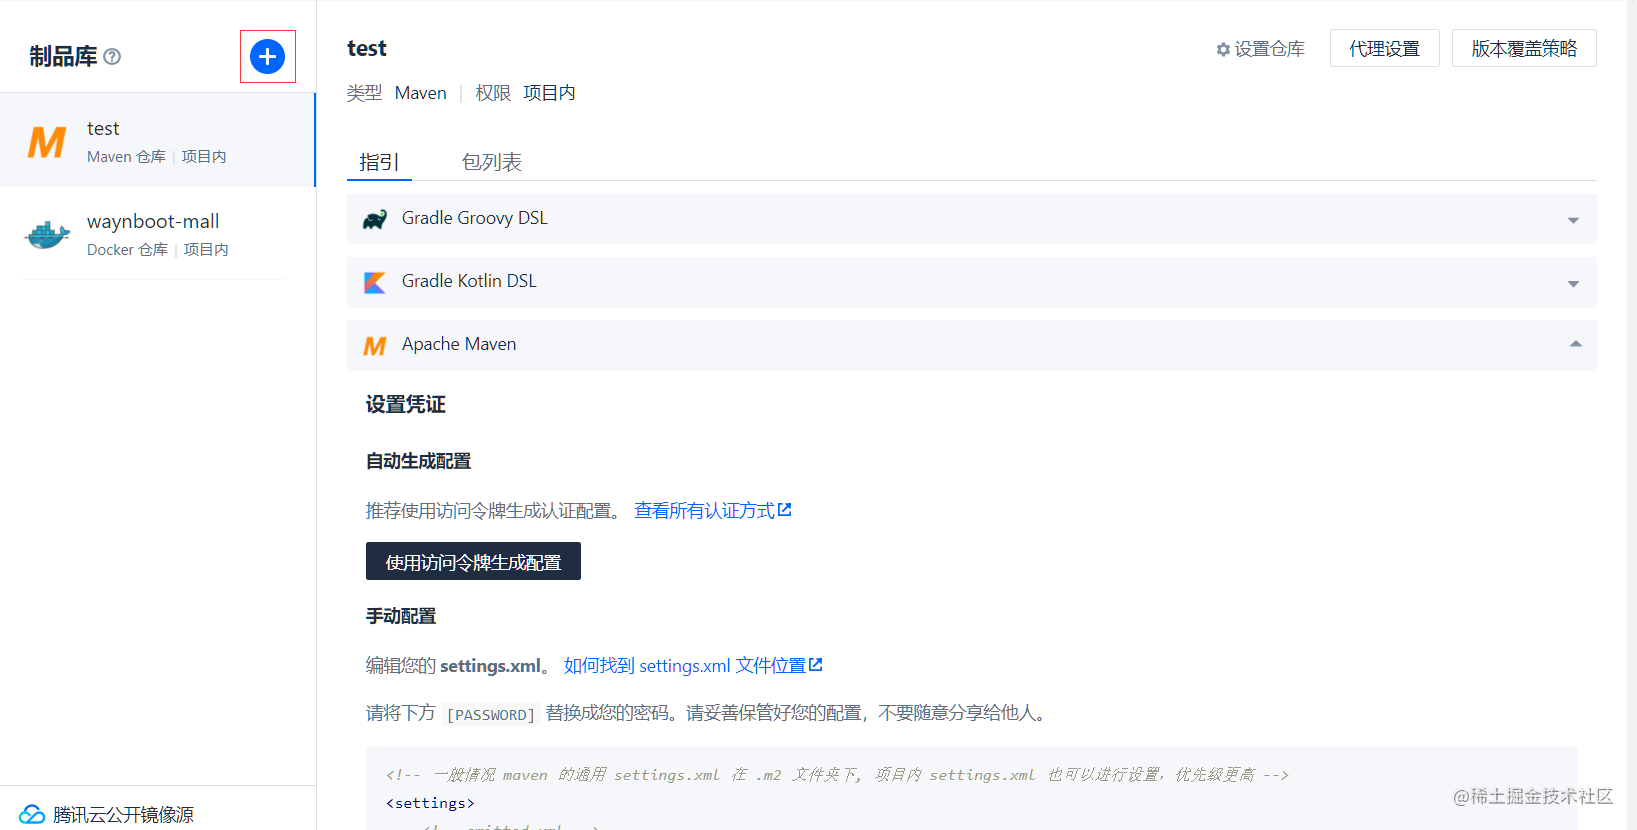The height and width of the screenshot is (830, 1637).
Task: Click the <settings> code line
Action: coord(430,803)
